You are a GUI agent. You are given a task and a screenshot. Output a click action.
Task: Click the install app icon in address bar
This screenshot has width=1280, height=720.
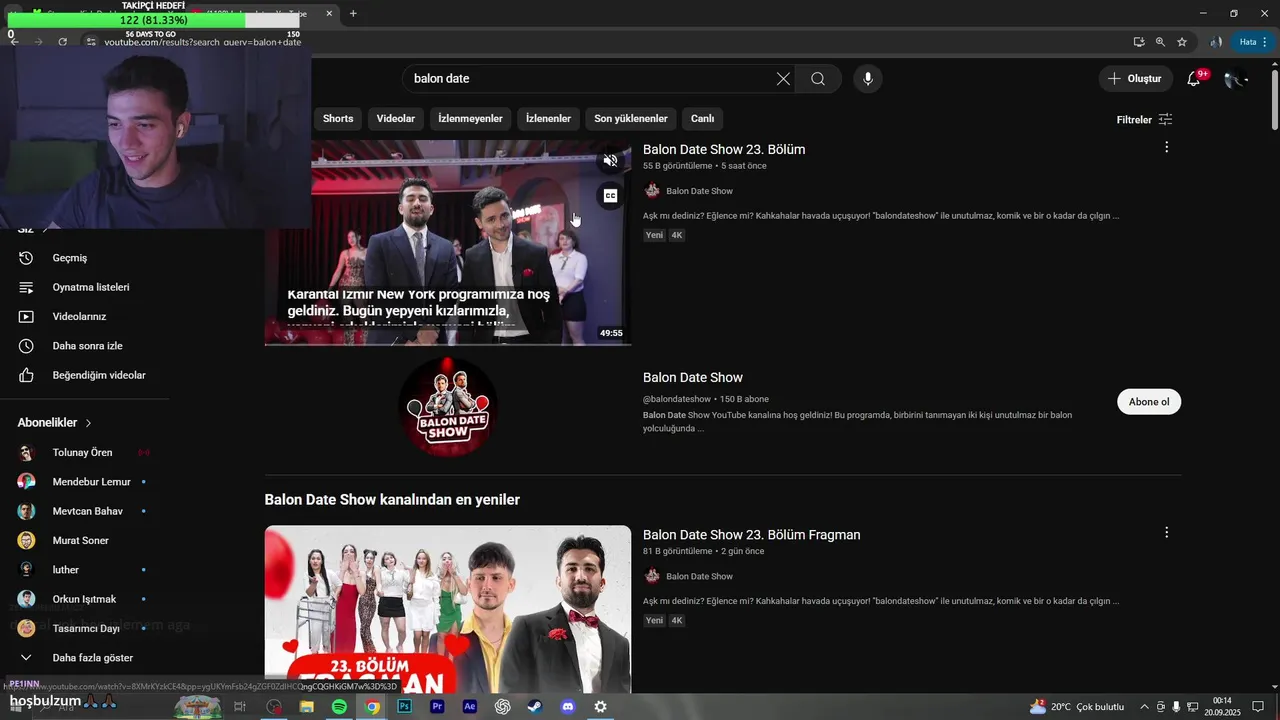(x=1138, y=42)
